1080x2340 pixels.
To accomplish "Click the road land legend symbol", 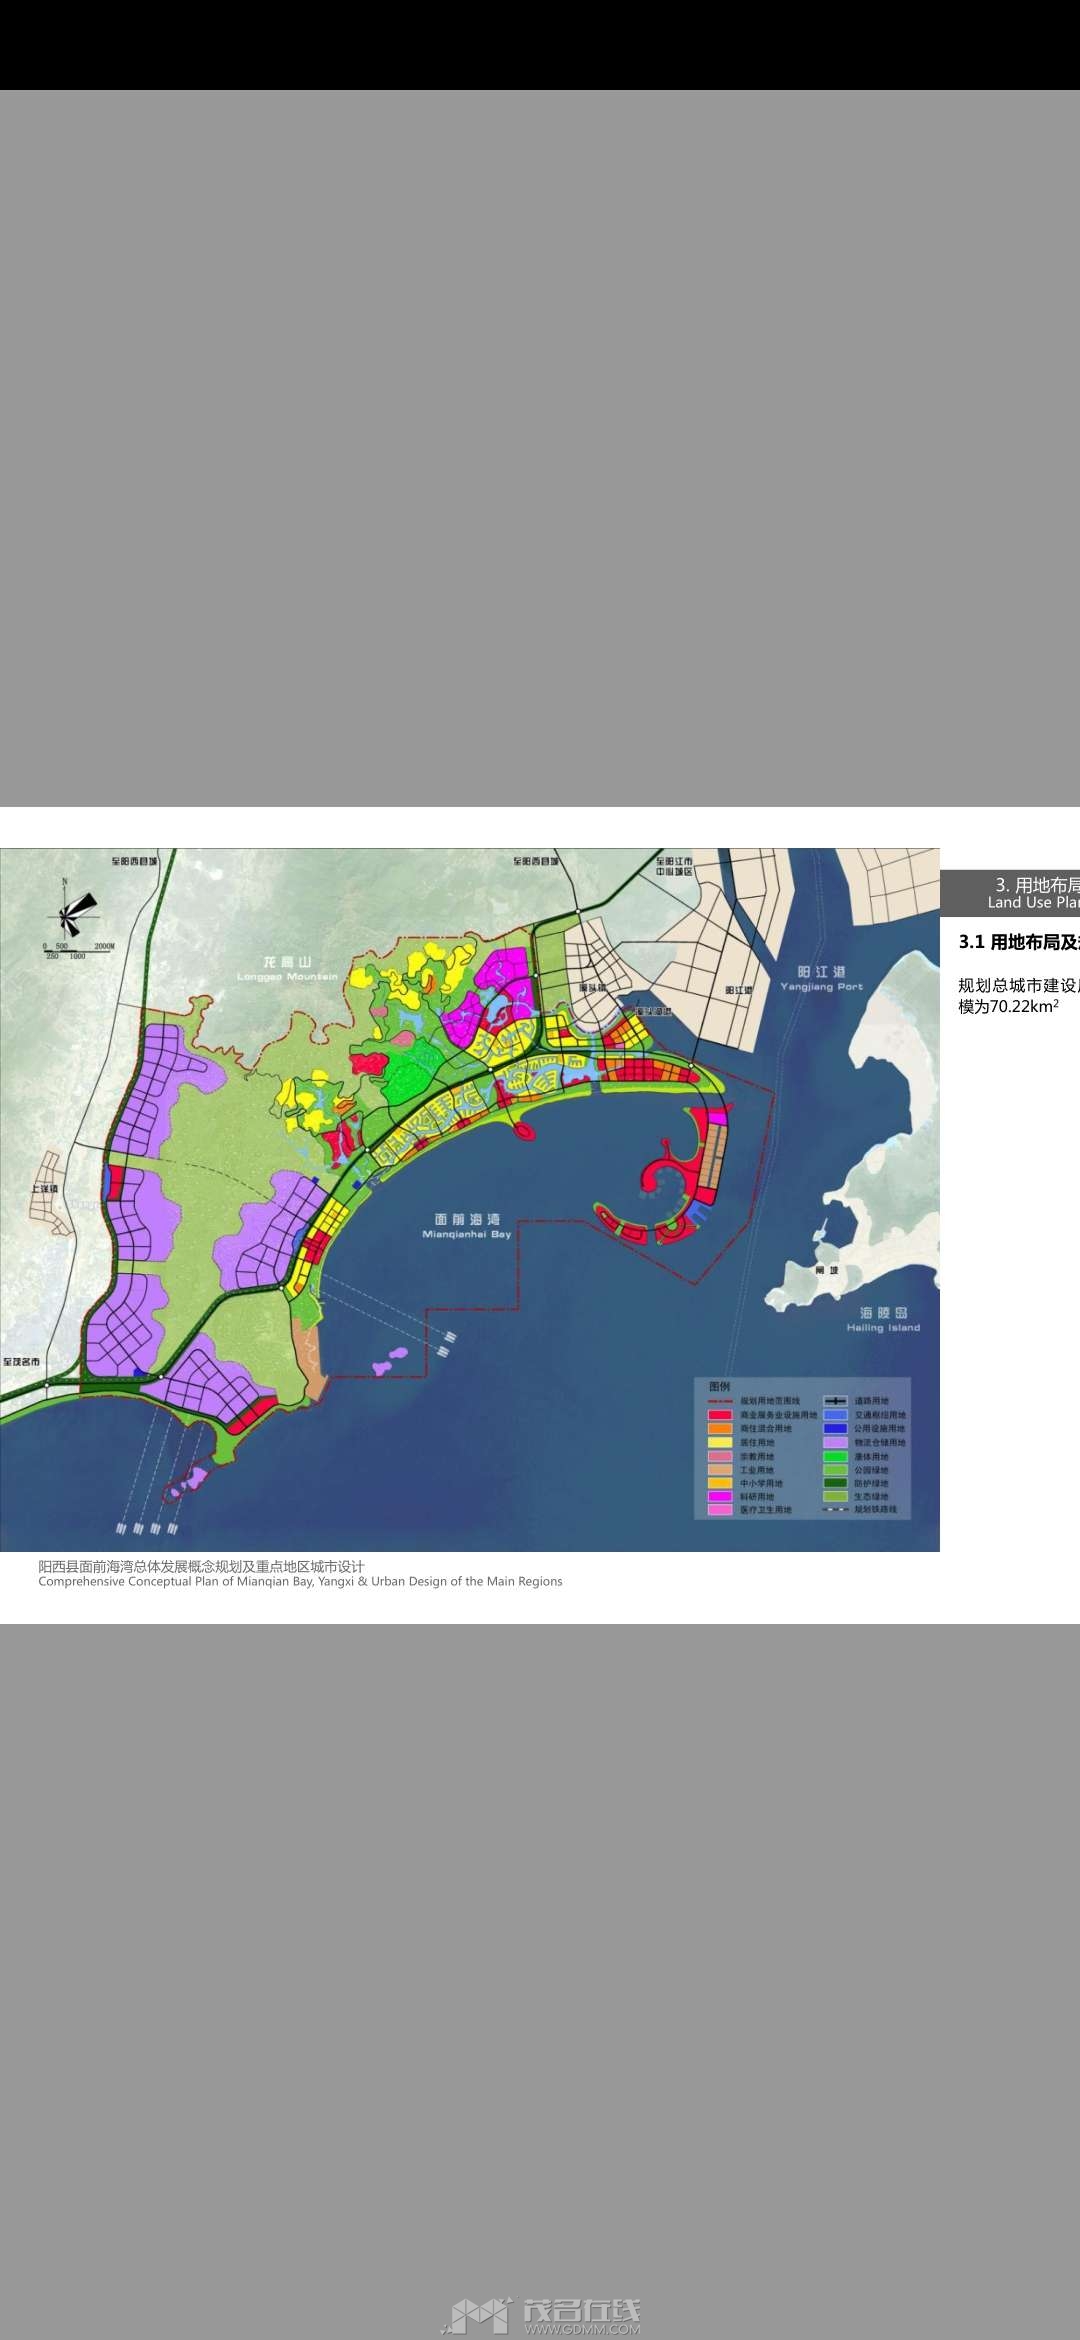I will tap(835, 1401).
